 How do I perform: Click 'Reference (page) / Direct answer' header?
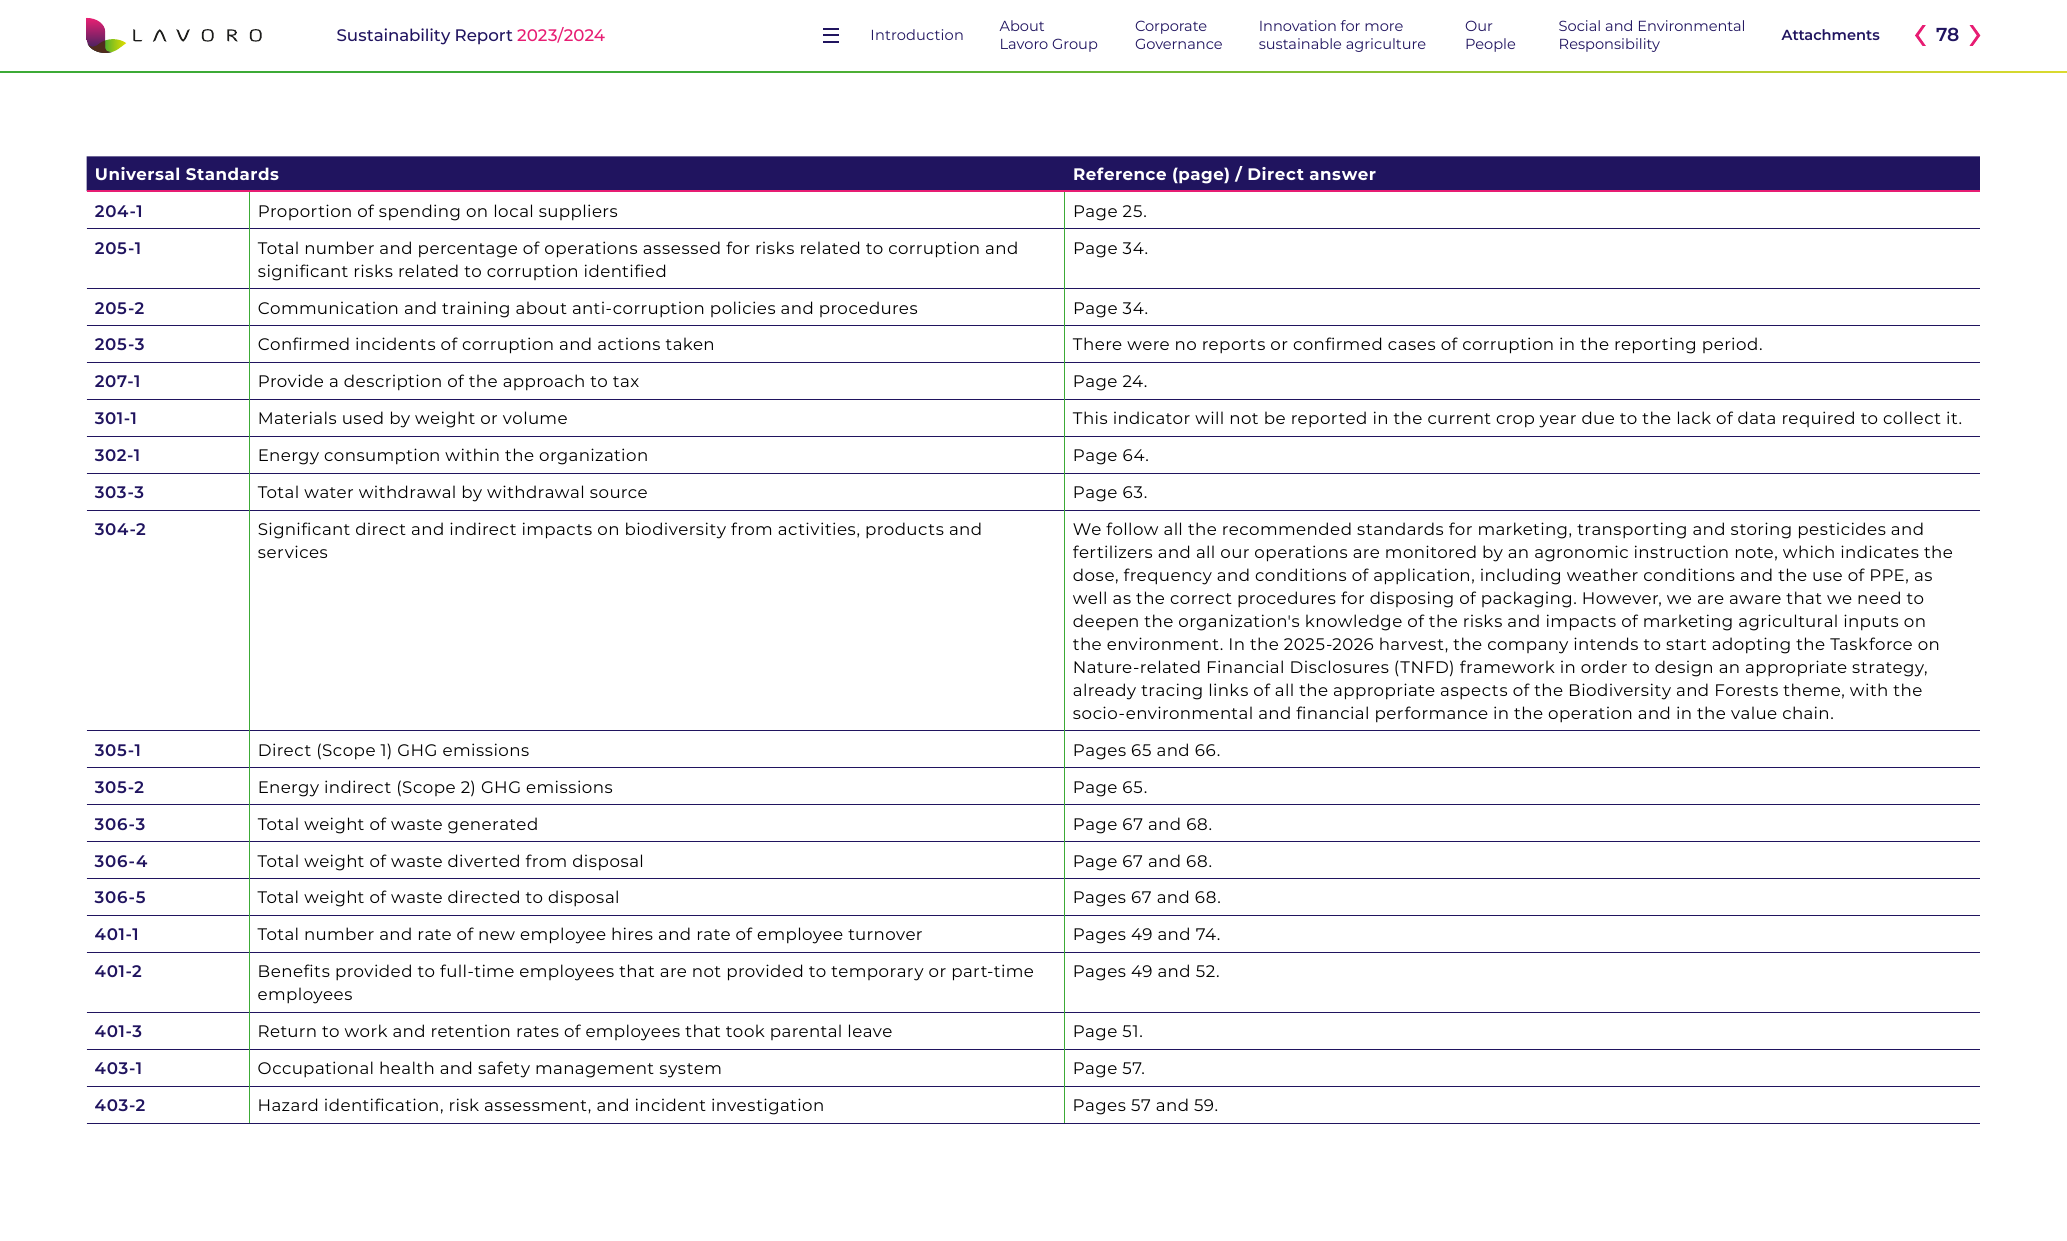pyautogui.click(x=1224, y=174)
